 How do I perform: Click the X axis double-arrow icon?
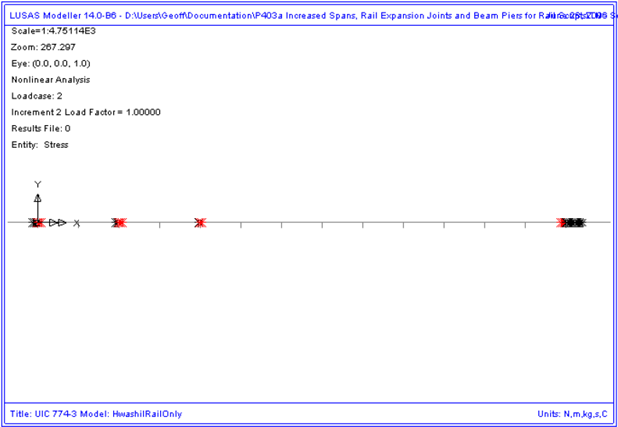tap(58, 222)
